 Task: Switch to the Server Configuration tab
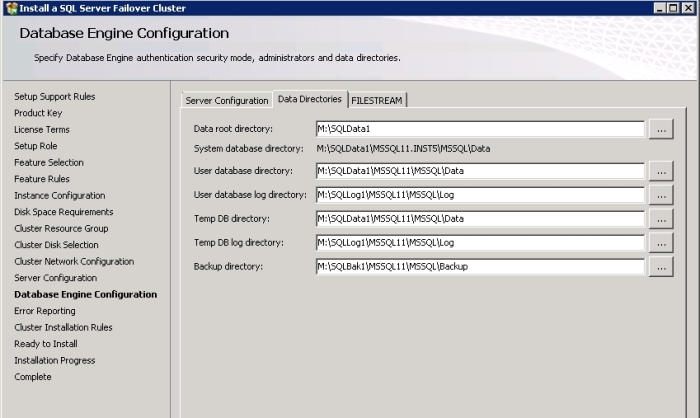pyautogui.click(x=227, y=100)
